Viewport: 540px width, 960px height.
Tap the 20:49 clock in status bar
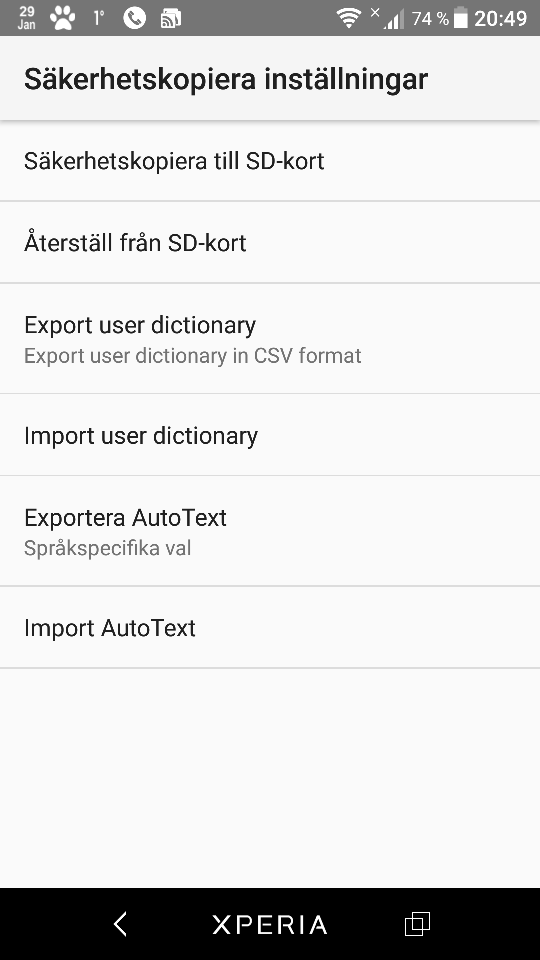tap(501, 18)
